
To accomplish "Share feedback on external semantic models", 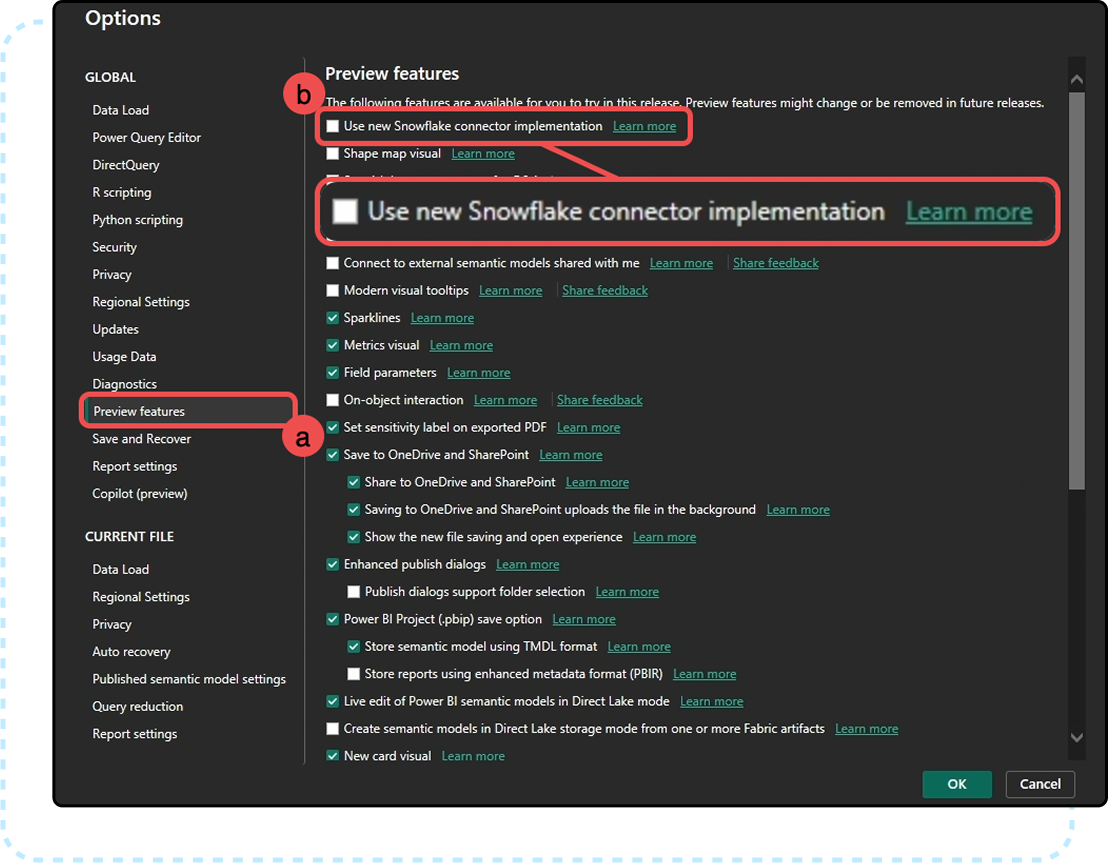I will click(775, 264).
